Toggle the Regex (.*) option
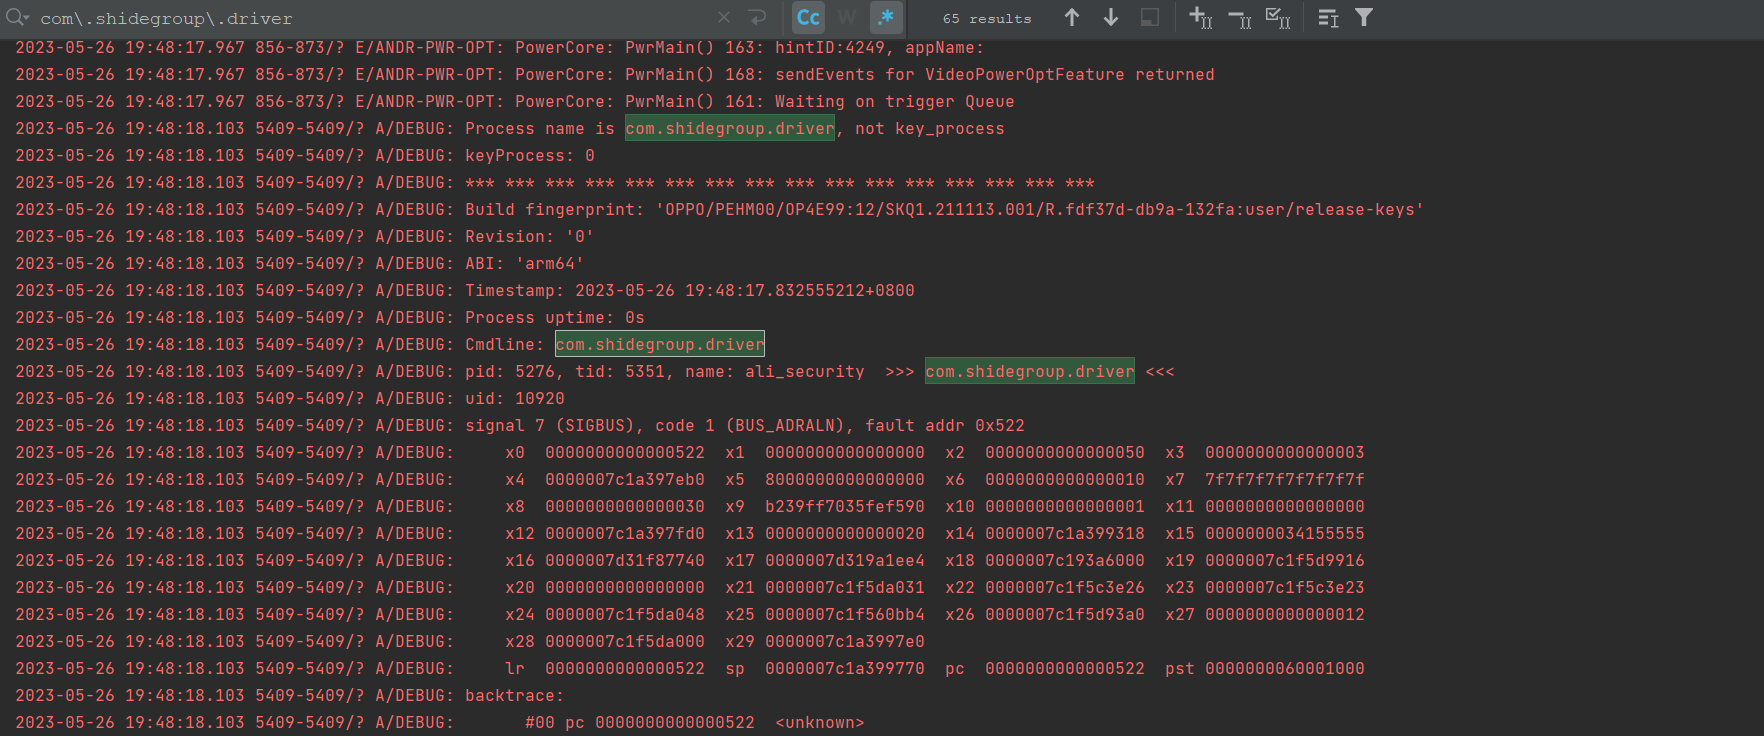Image resolution: width=1764 pixels, height=736 pixels. [x=886, y=18]
